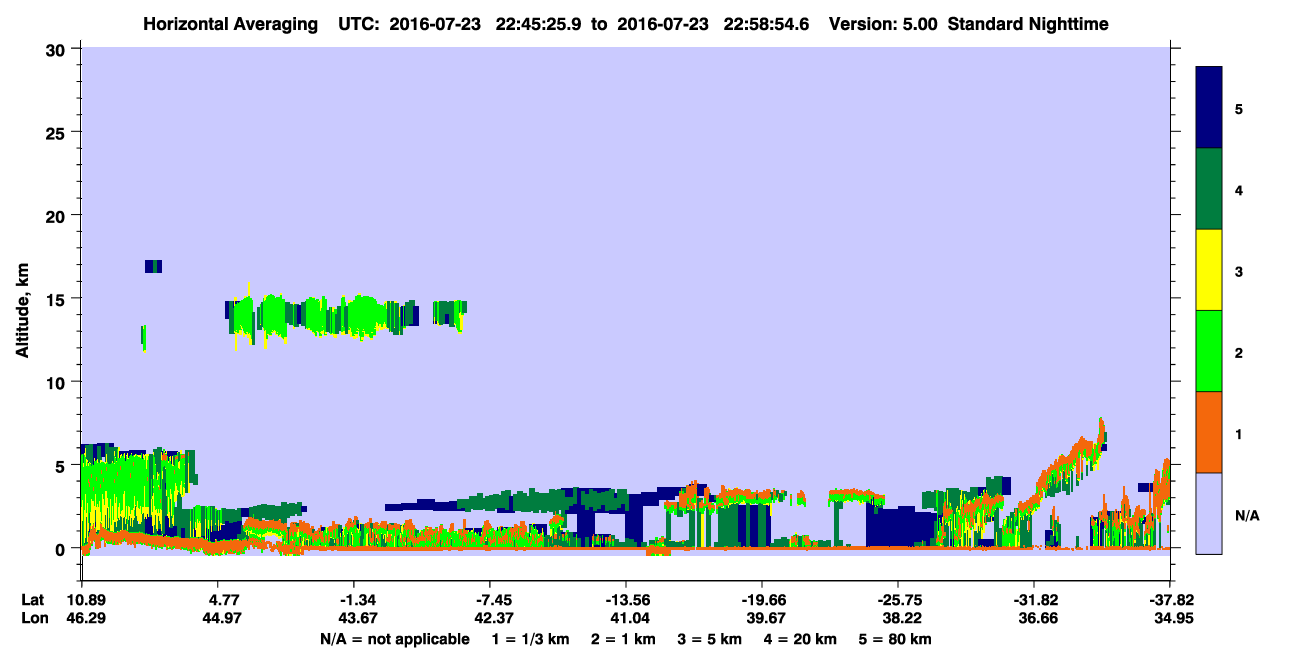Click latitude value -7.45
The height and width of the screenshot is (667, 1300).
[x=489, y=600]
